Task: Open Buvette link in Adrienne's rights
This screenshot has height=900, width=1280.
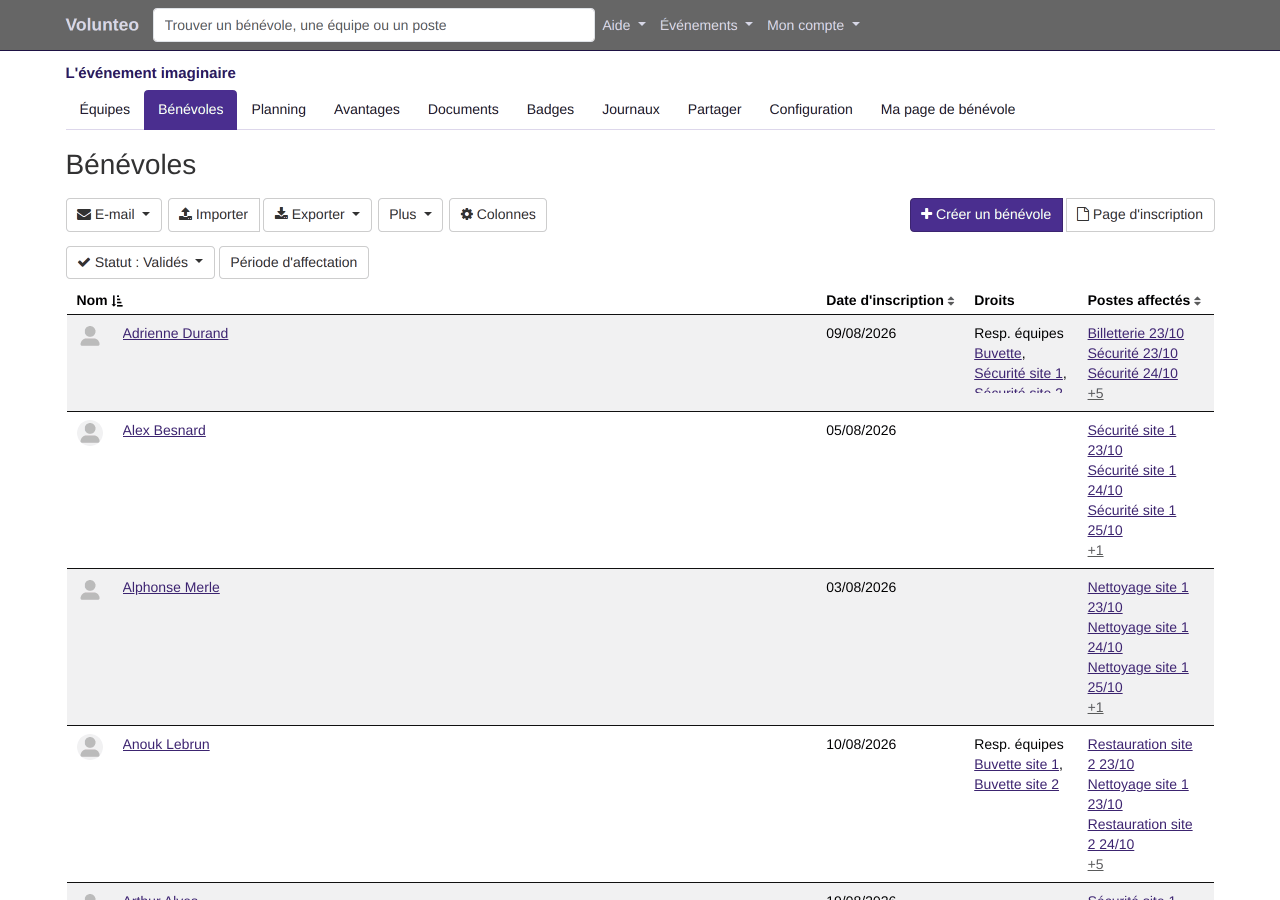Action: pos(998,353)
